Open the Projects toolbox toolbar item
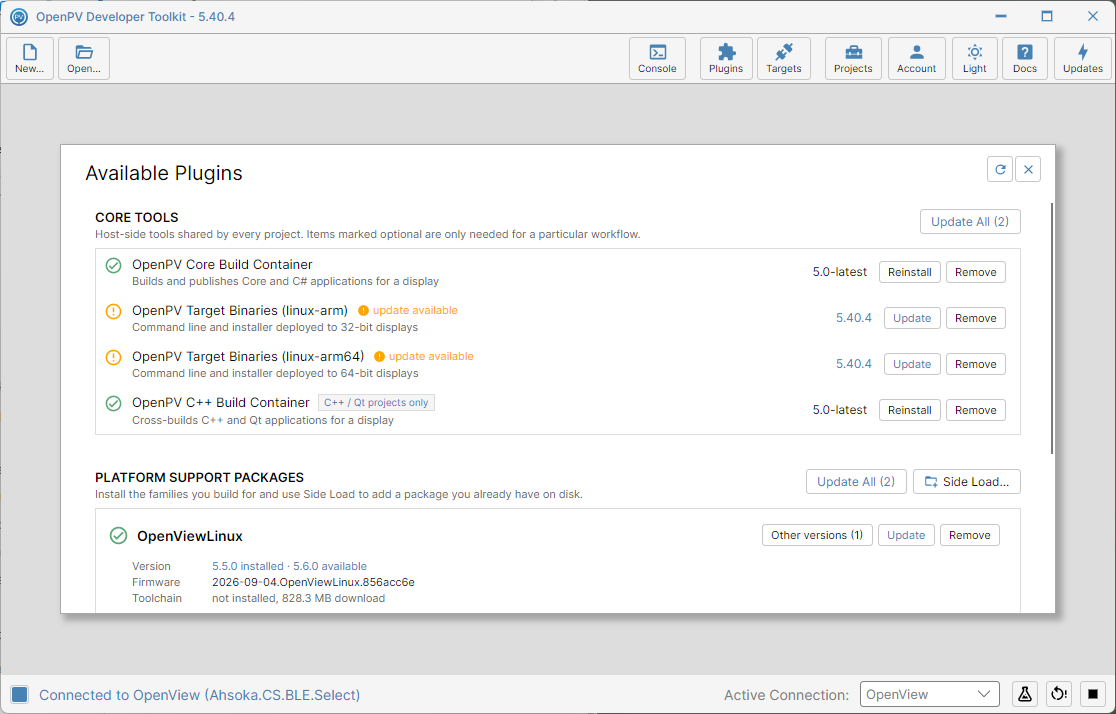 click(x=853, y=58)
